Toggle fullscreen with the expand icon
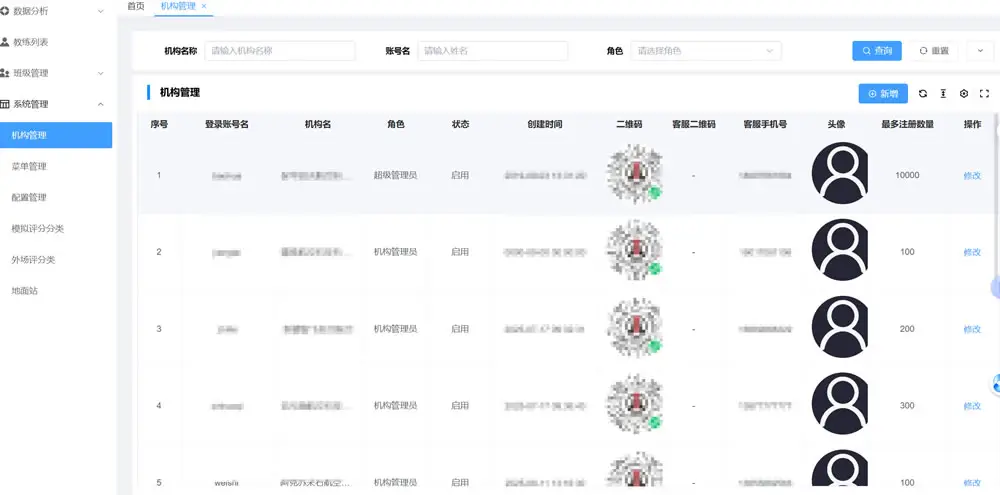Image resolution: width=1000 pixels, height=495 pixels. tap(984, 94)
